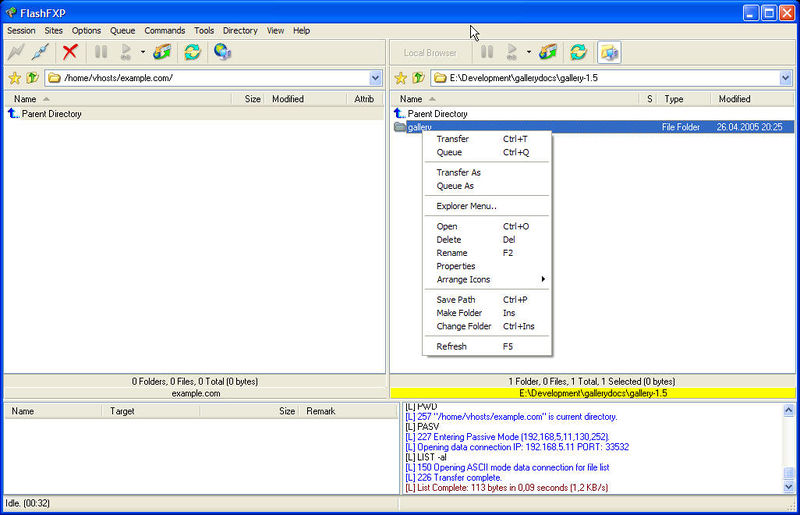Sort right pane by Modified column header
This screenshot has height=515, width=800.
point(753,99)
